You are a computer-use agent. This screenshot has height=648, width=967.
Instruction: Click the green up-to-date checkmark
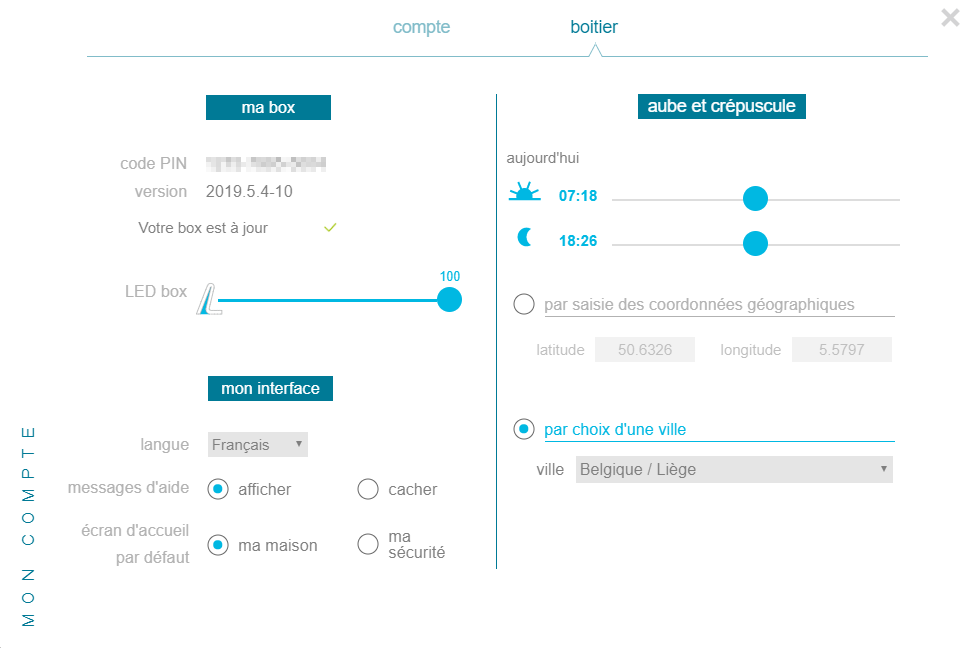[x=330, y=228]
